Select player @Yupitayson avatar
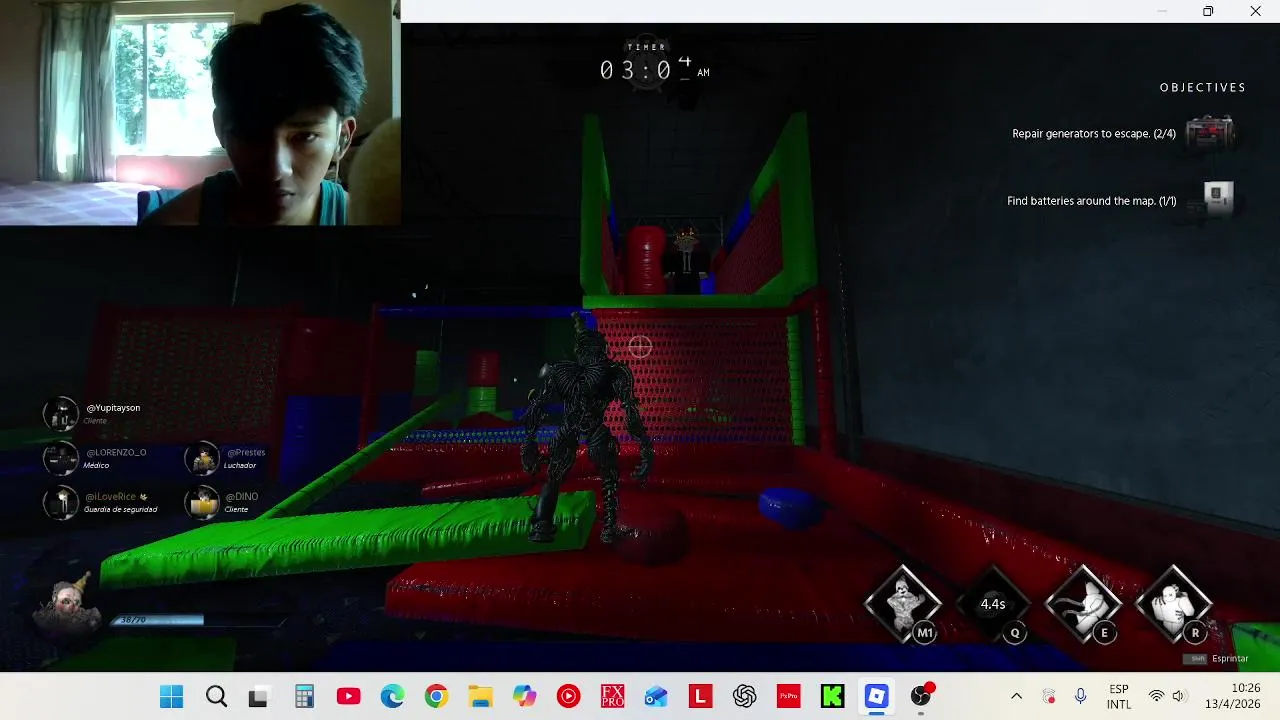Viewport: 1280px width, 720px height. point(61,414)
